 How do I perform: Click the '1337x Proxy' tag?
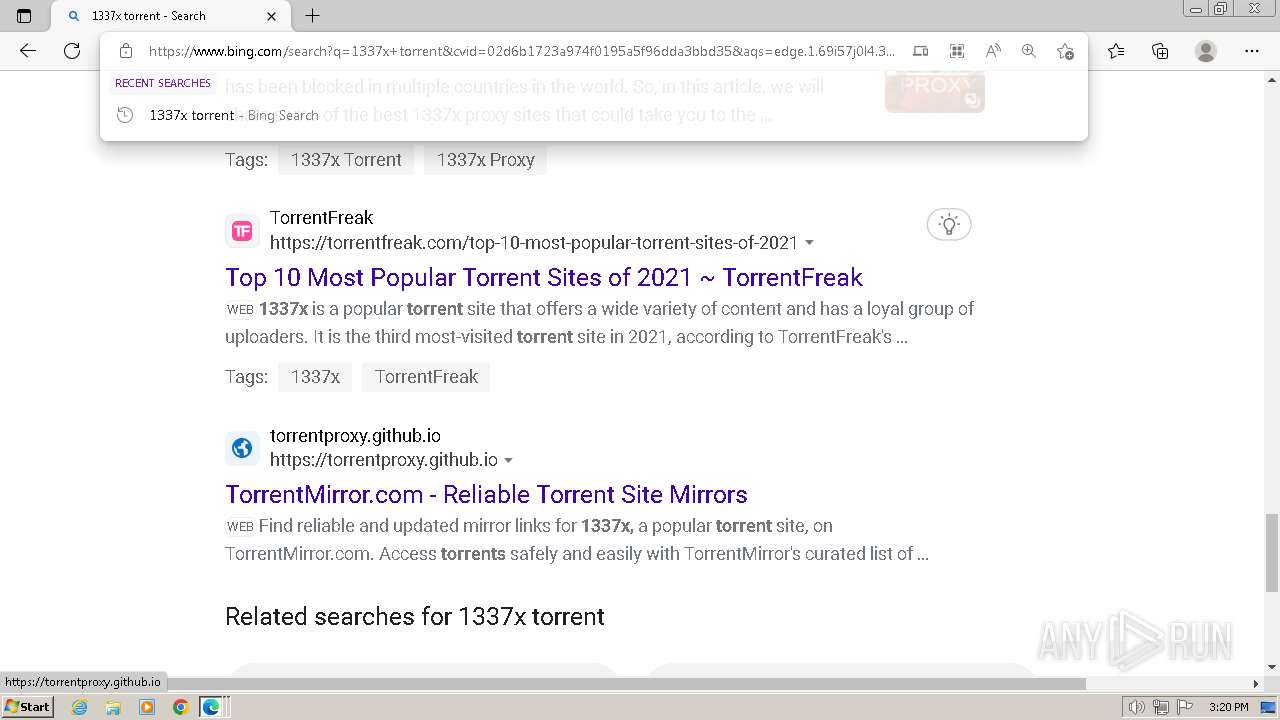(x=486, y=160)
